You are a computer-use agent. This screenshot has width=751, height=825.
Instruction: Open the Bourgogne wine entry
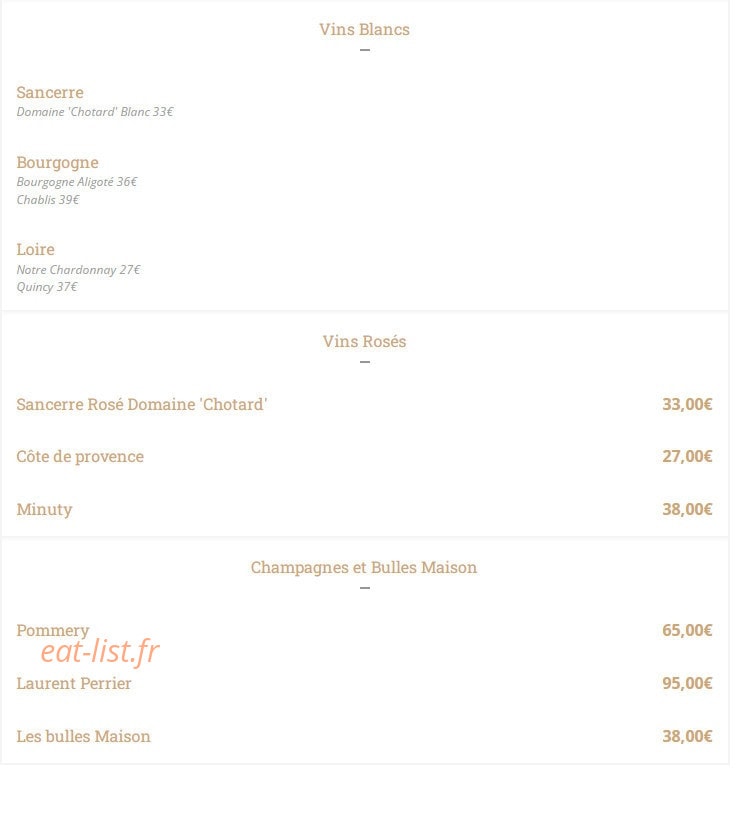57,163
